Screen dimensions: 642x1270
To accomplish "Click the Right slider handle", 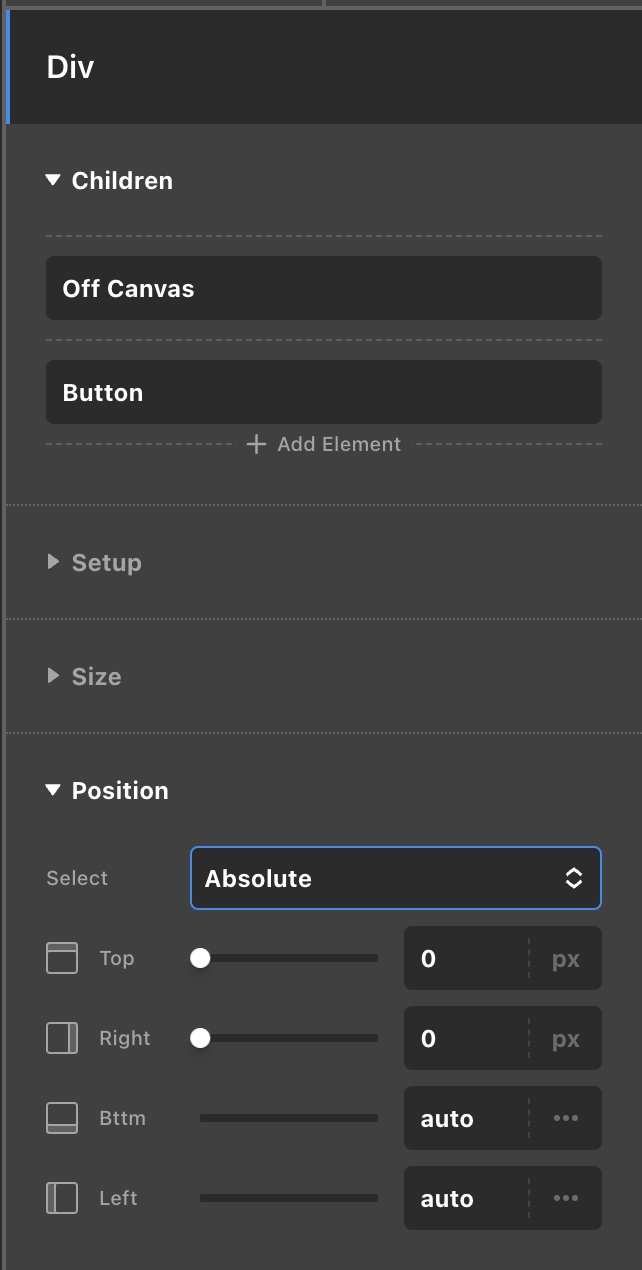I will pos(200,1038).
